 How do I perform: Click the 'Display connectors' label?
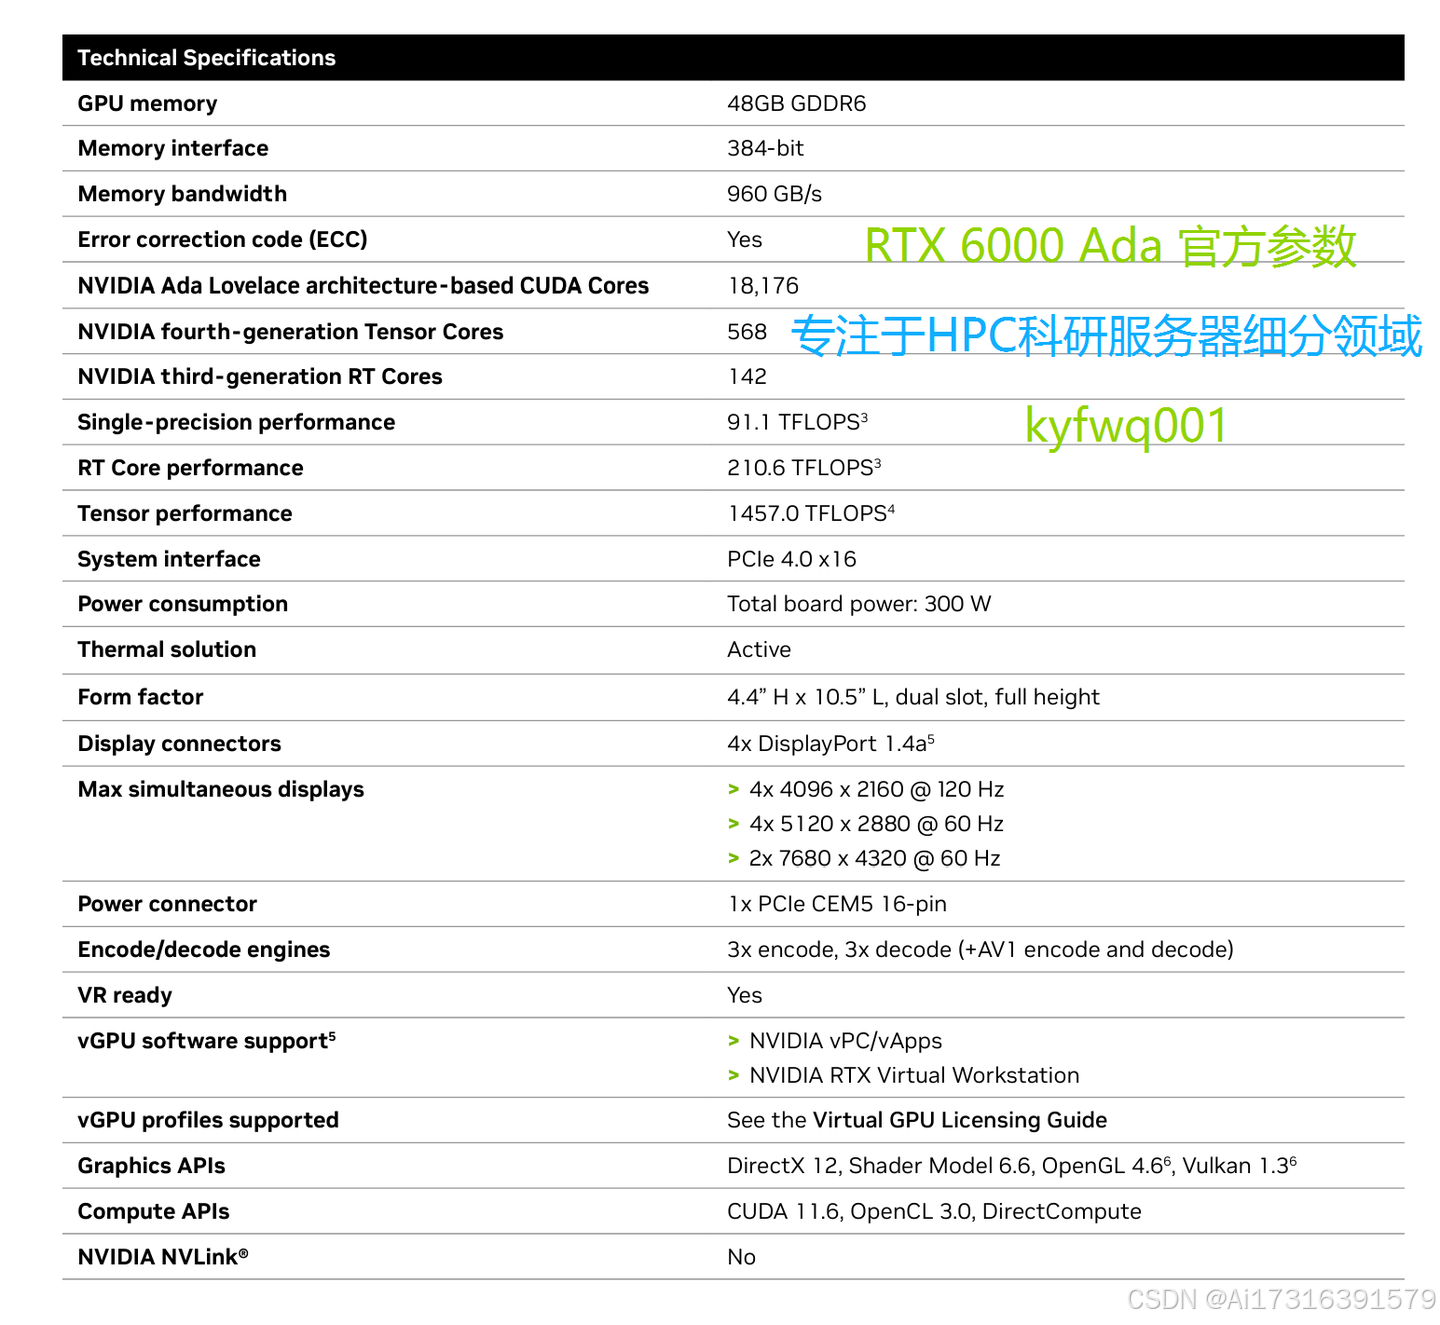coord(179,744)
